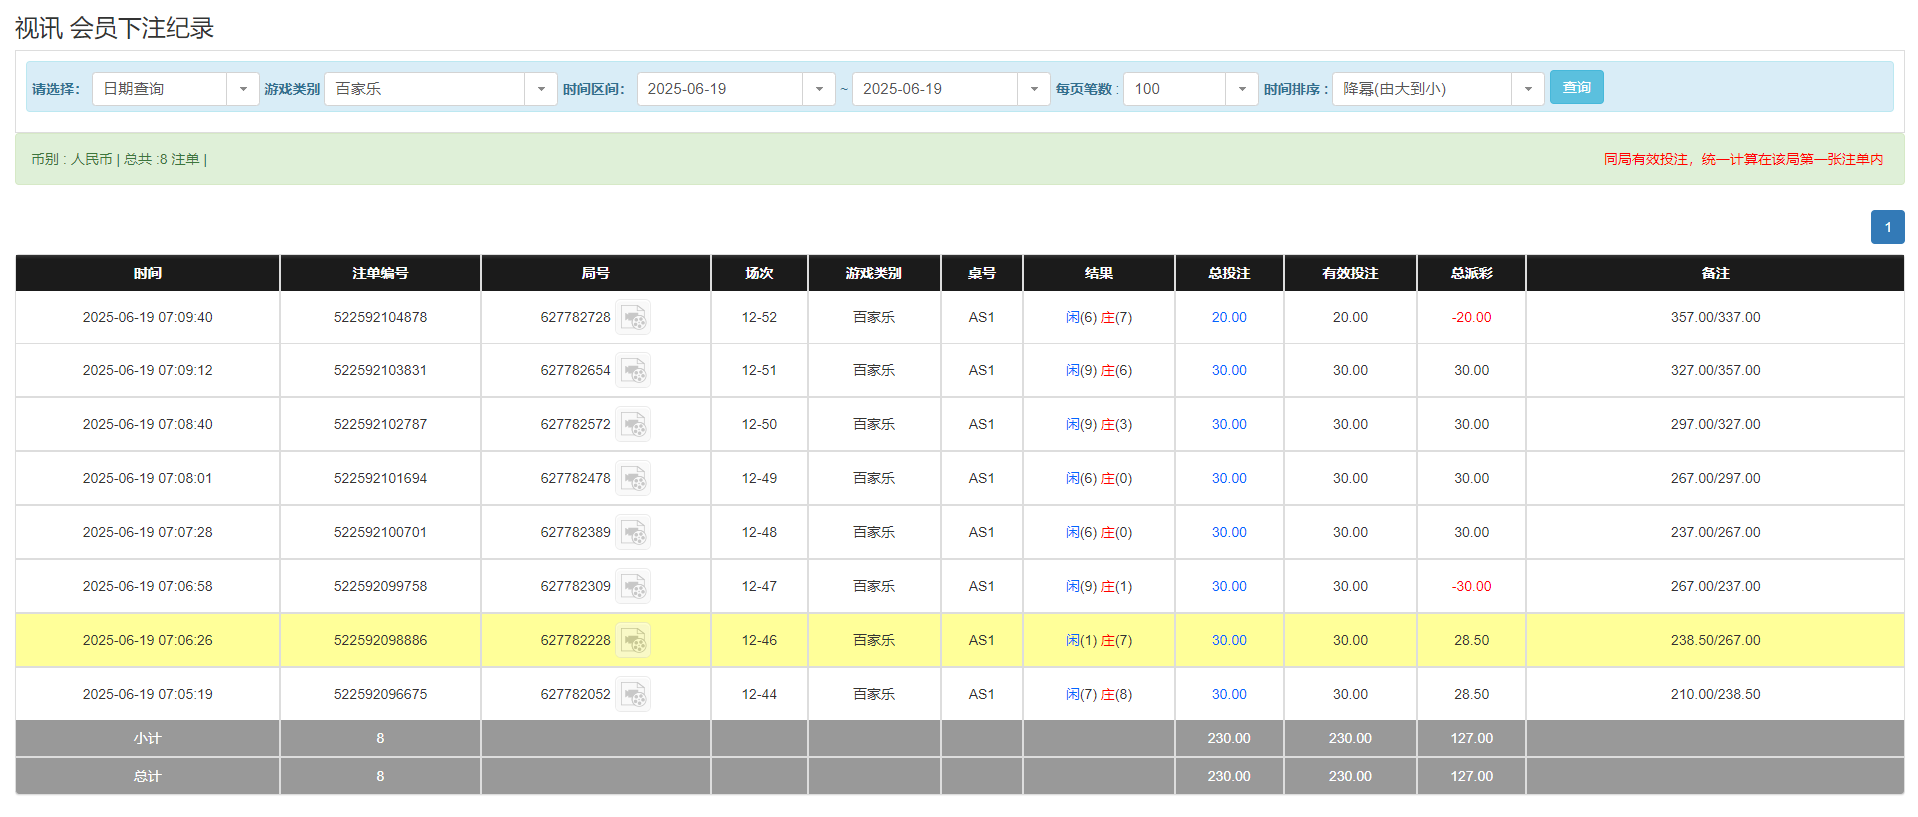Open replay video for round 627782389
The height and width of the screenshot is (817, 1918).
click(x=633, y=533)
